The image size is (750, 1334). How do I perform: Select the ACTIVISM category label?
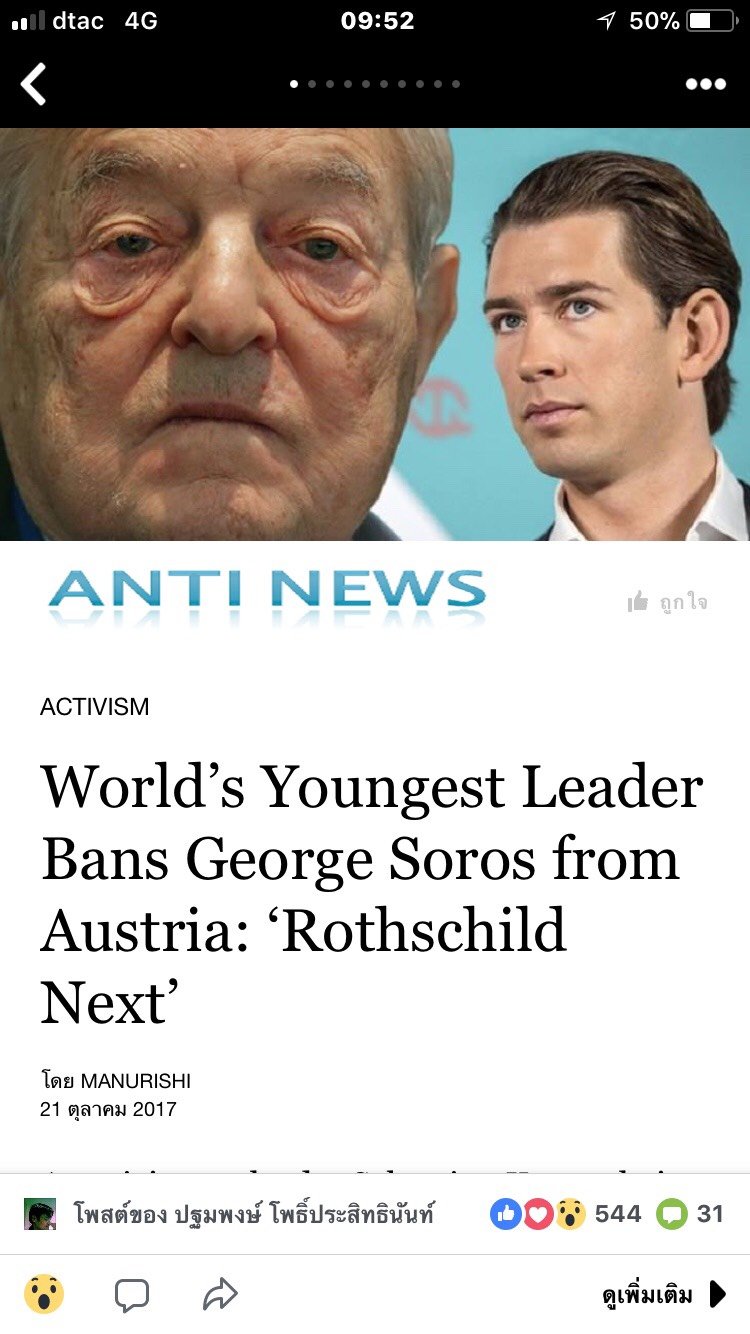[x=94, y=706]
